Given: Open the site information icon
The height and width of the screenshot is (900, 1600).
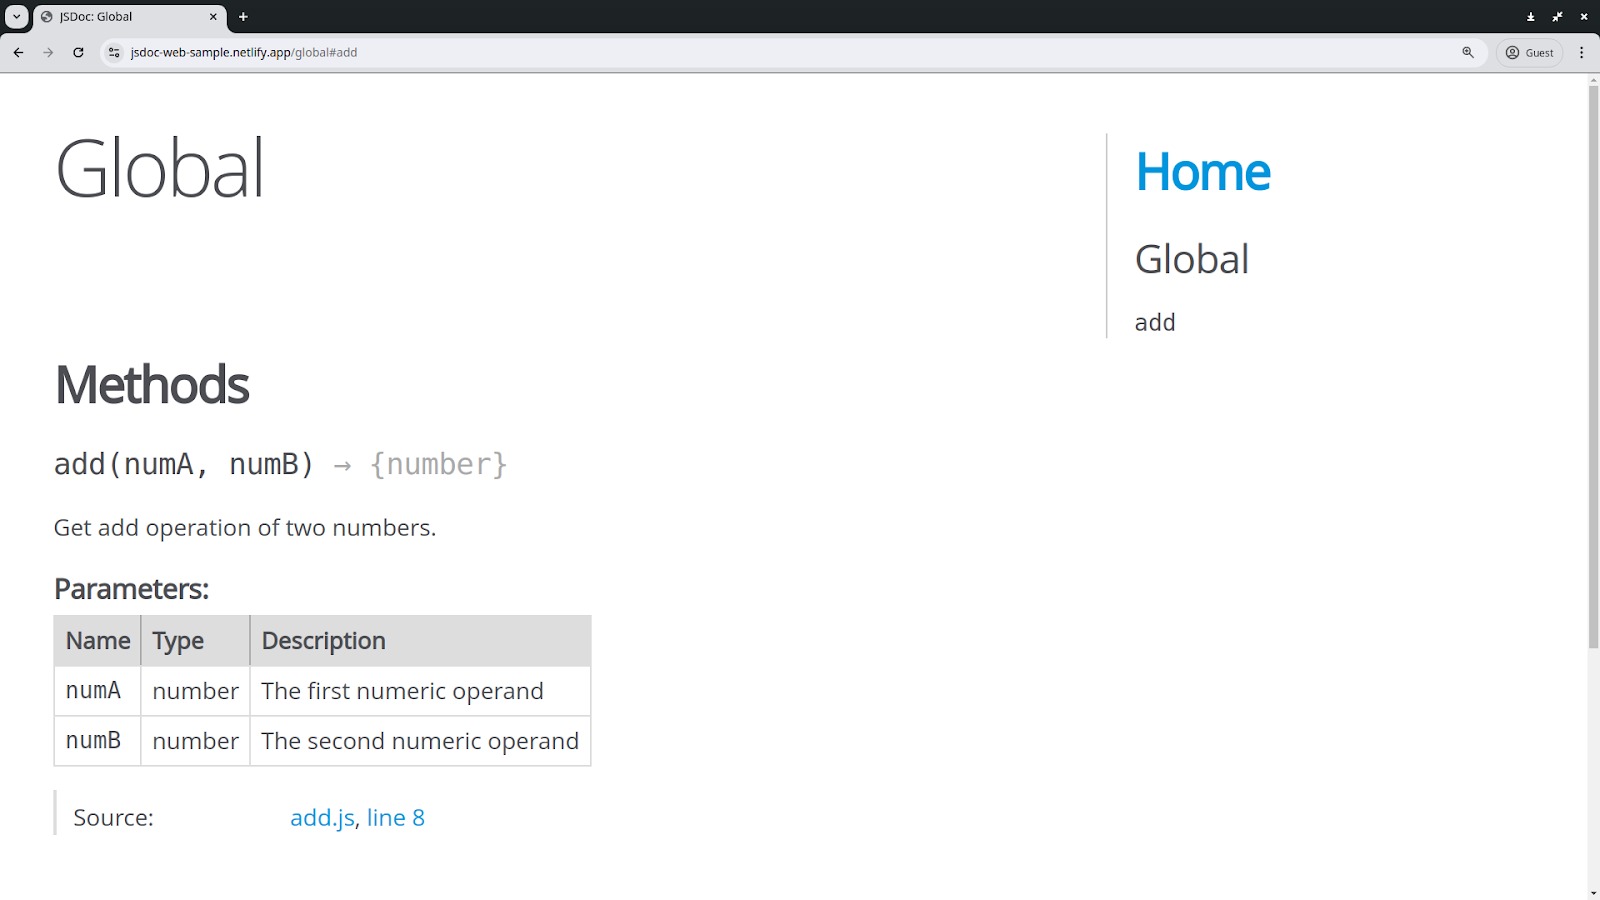Looking at the screenshot, I should pyautogui.click(x=114, y=52).
